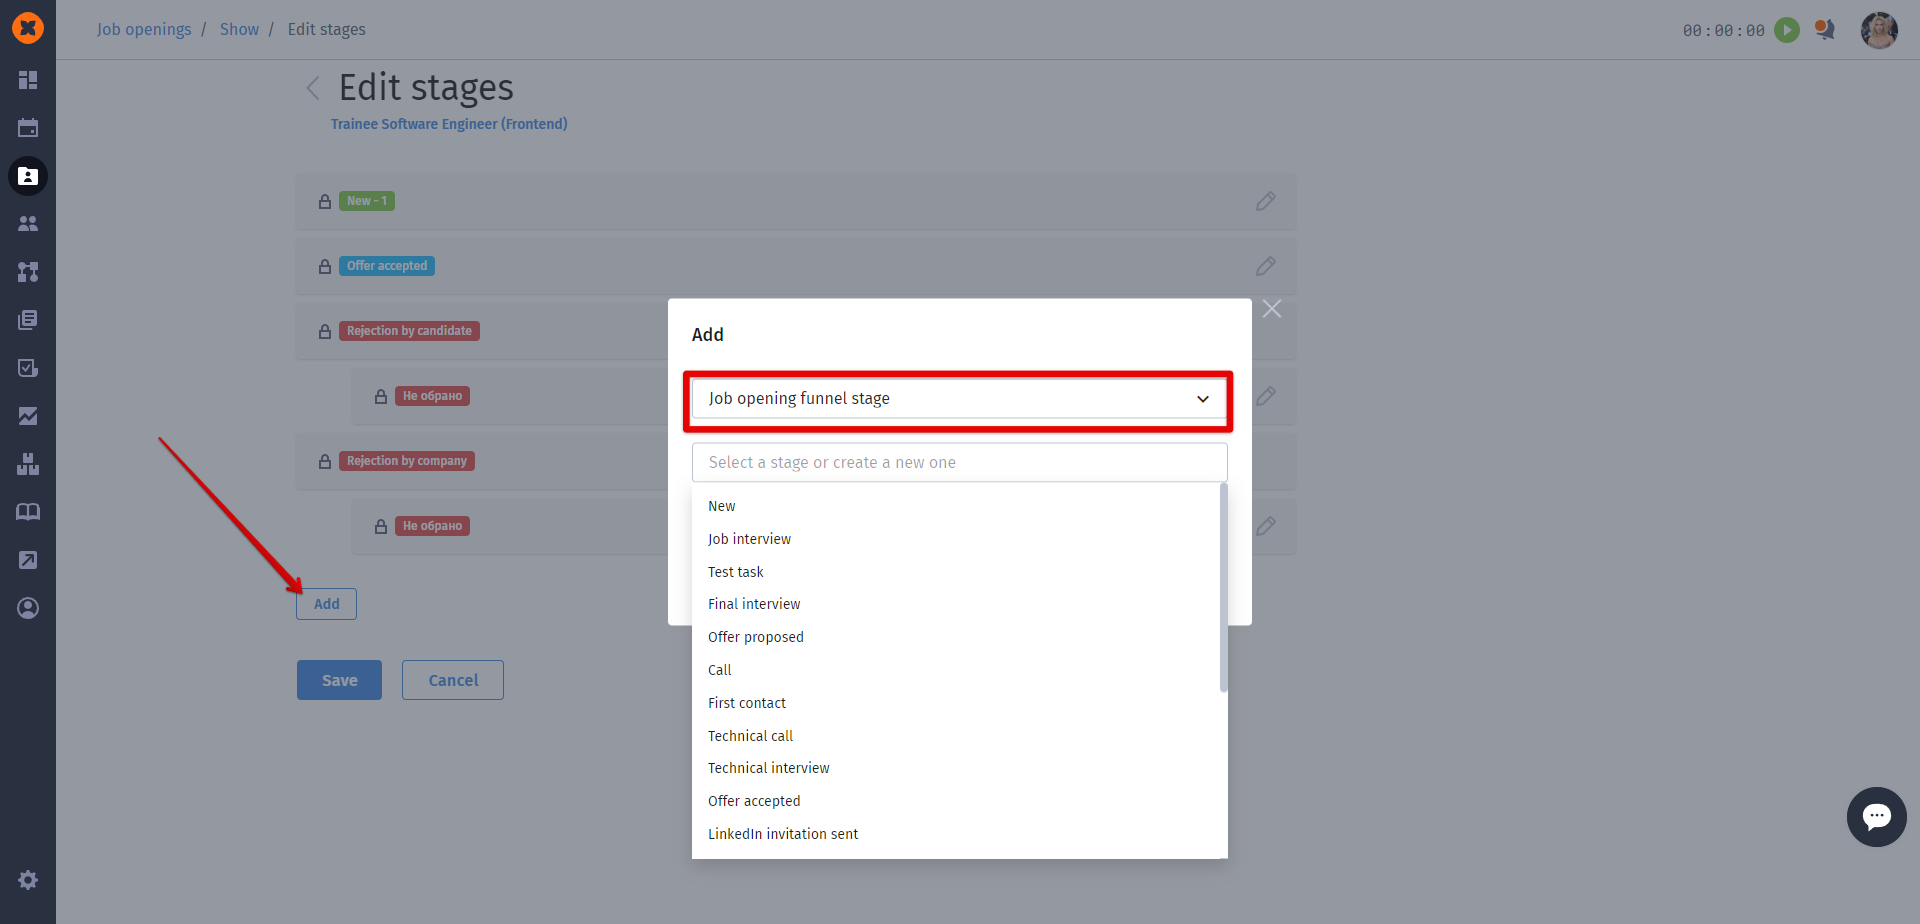This screenshot has height=924, width=1920.
Task: Open the live chat support bubble
Action: 1877,817
